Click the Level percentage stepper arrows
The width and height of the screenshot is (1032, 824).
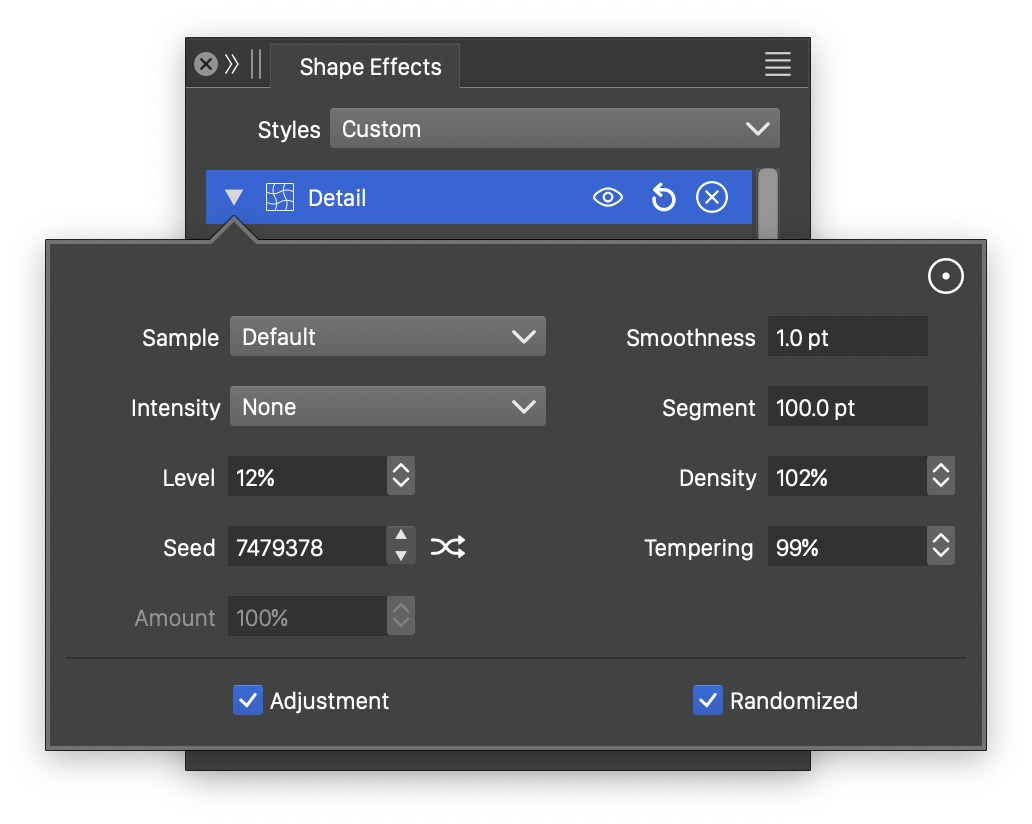coord(401,477)
